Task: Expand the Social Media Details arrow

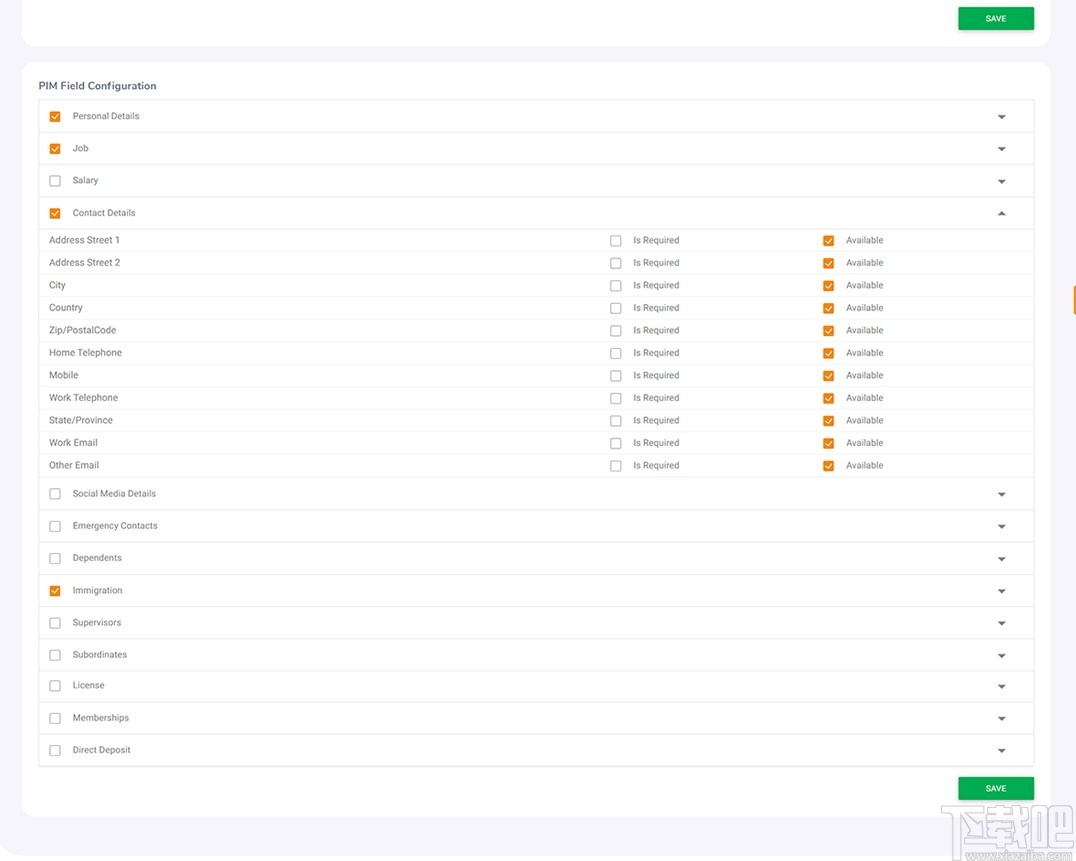Action: [x=1001, y=495]
